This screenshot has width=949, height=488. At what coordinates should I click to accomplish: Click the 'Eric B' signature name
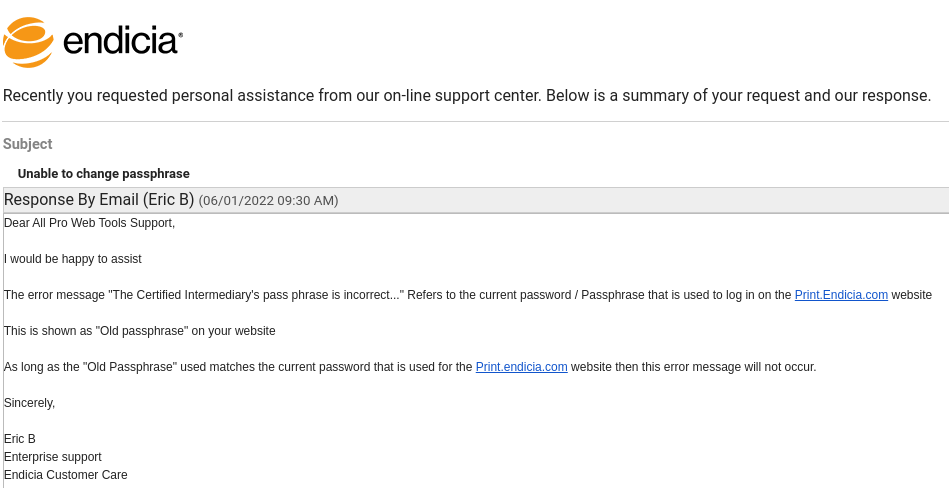tap(19, 439)
